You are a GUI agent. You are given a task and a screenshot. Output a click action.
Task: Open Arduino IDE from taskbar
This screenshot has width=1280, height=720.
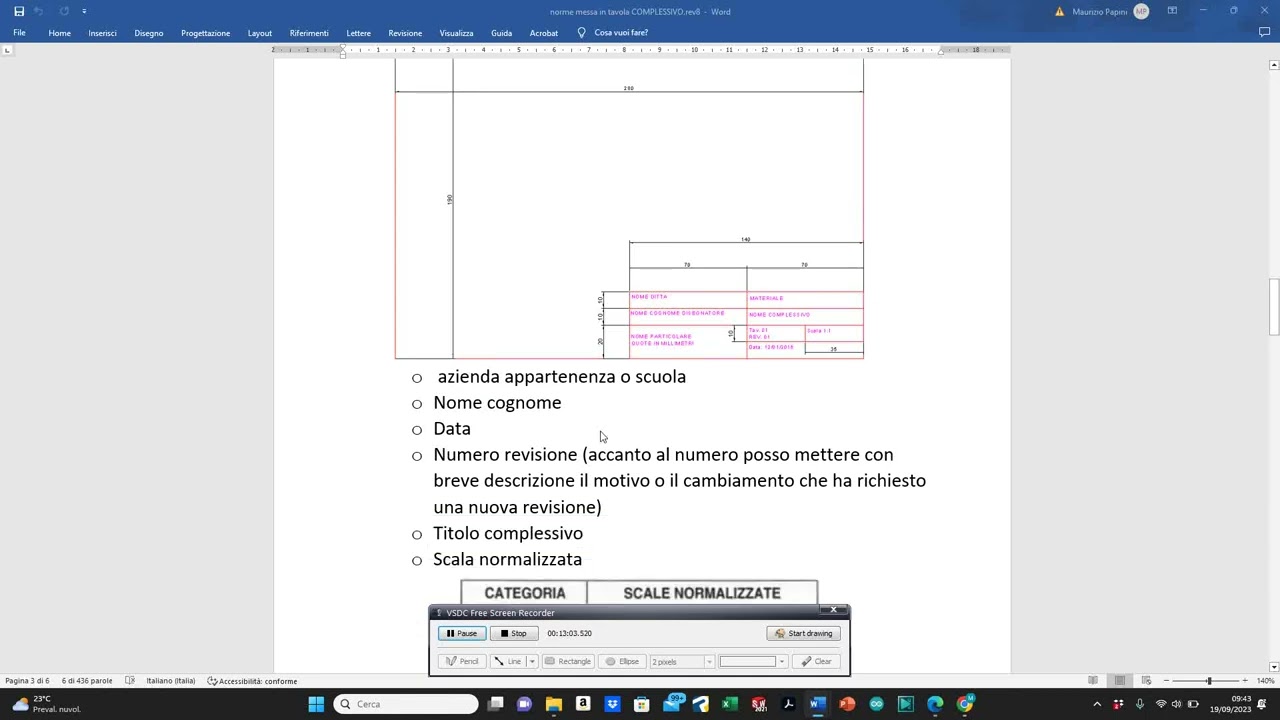(x=876, y=704)
